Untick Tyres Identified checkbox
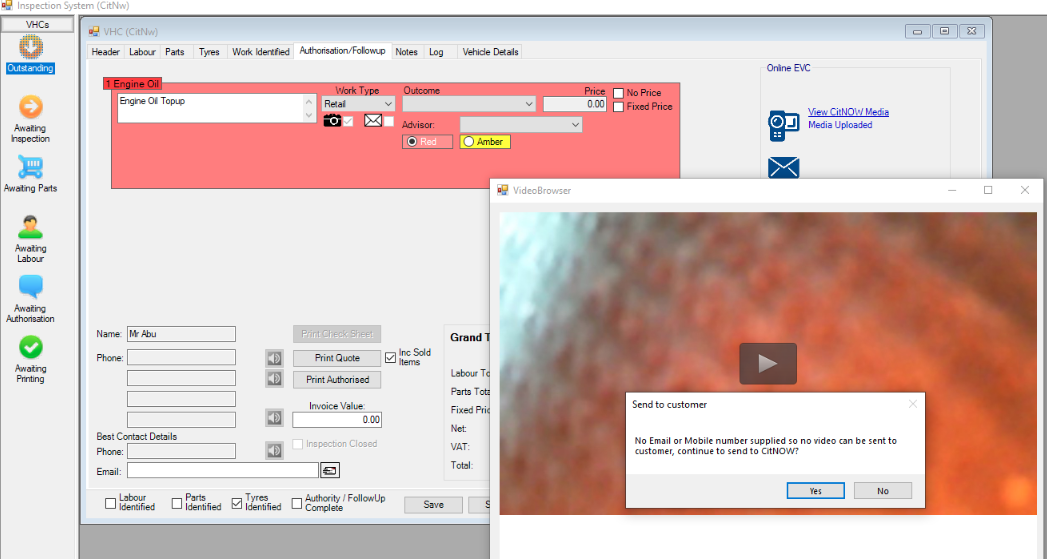Image resolution: width=1047 pixels, height=559 pixels. pyautogui.click(x=236, y=504)
